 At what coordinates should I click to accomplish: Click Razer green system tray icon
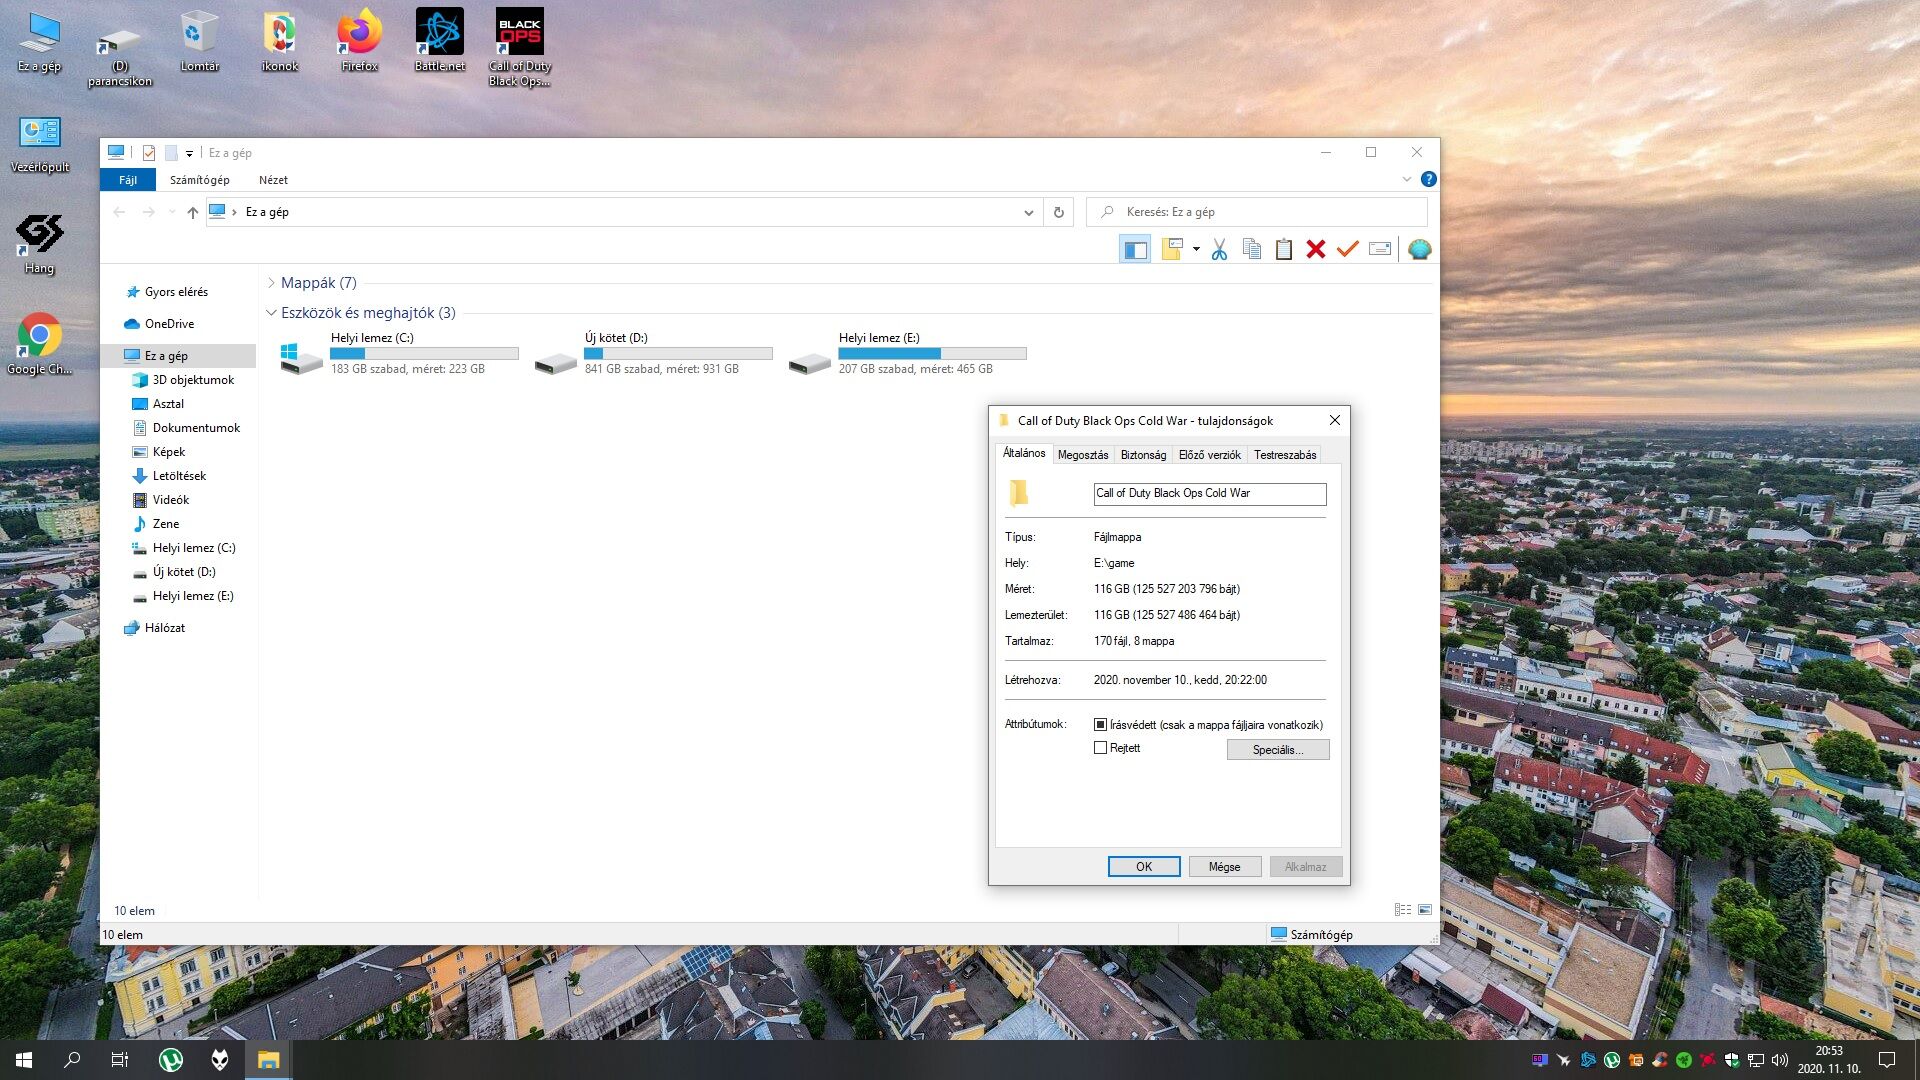tap(1684, 1060)
